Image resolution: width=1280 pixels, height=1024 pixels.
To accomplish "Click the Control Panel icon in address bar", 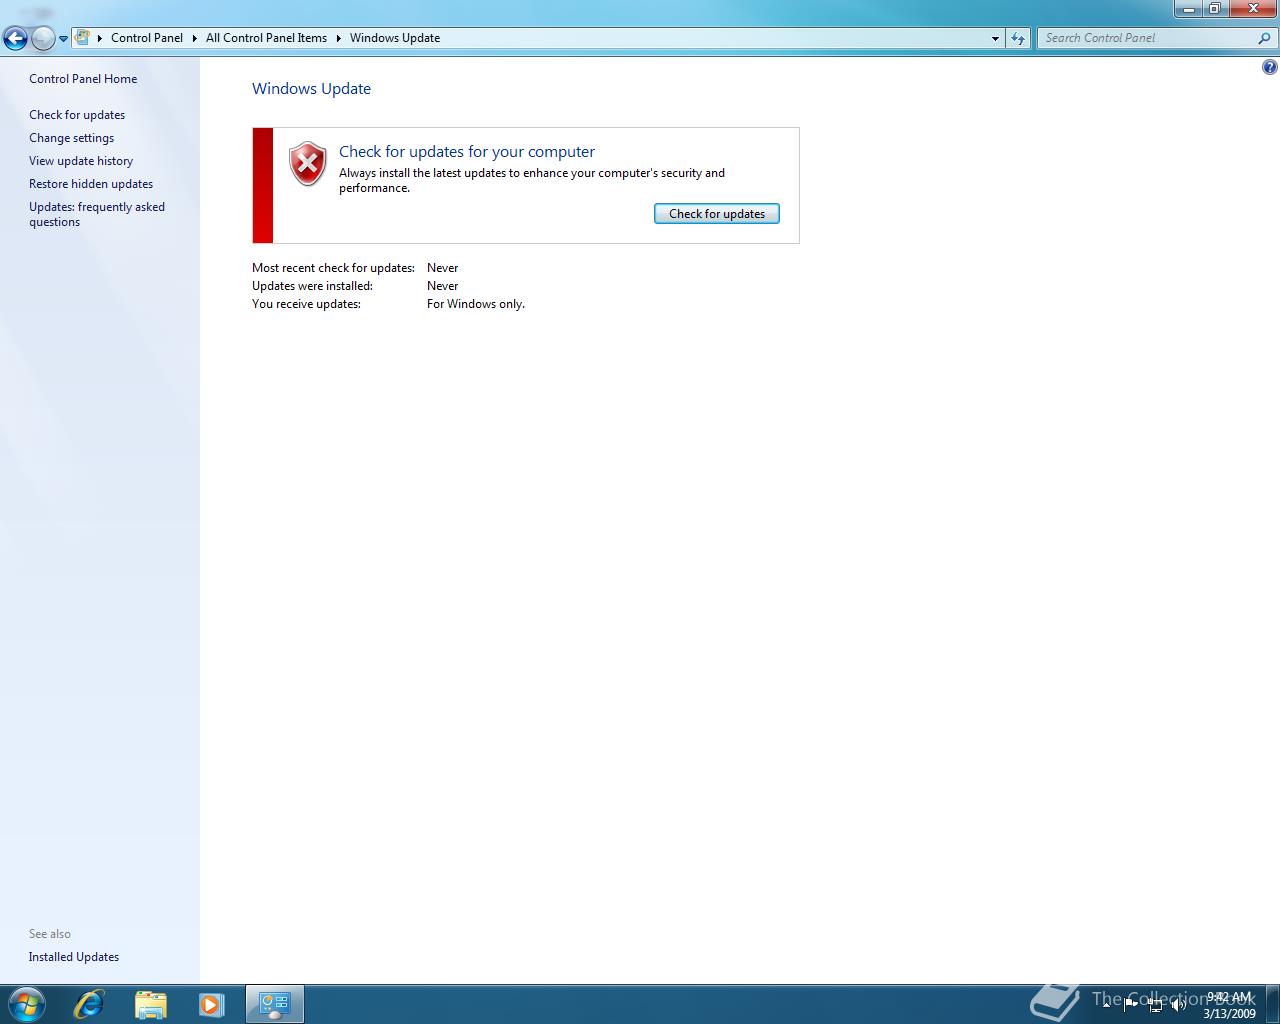I will pyautogui.click(x=83, y=38).
